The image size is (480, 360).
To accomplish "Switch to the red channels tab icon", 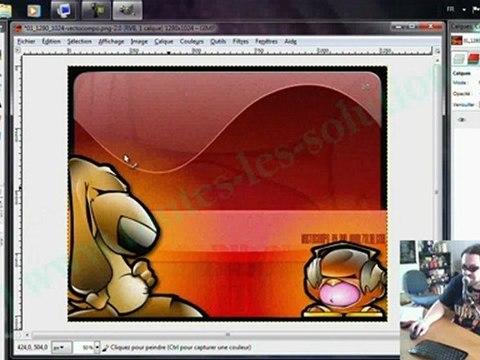I will (x=473, y=59).
